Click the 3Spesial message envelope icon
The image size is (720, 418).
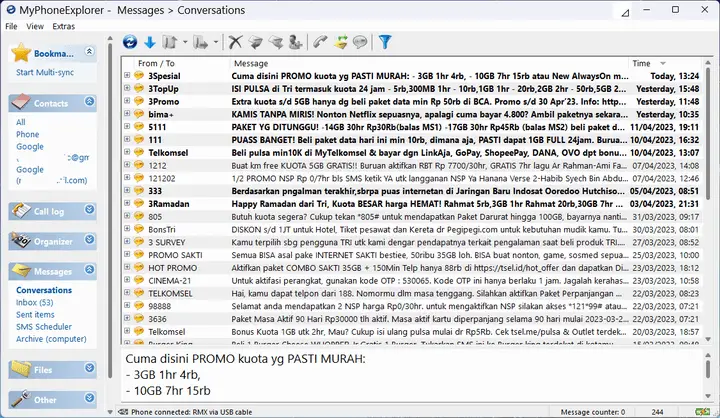139,76
